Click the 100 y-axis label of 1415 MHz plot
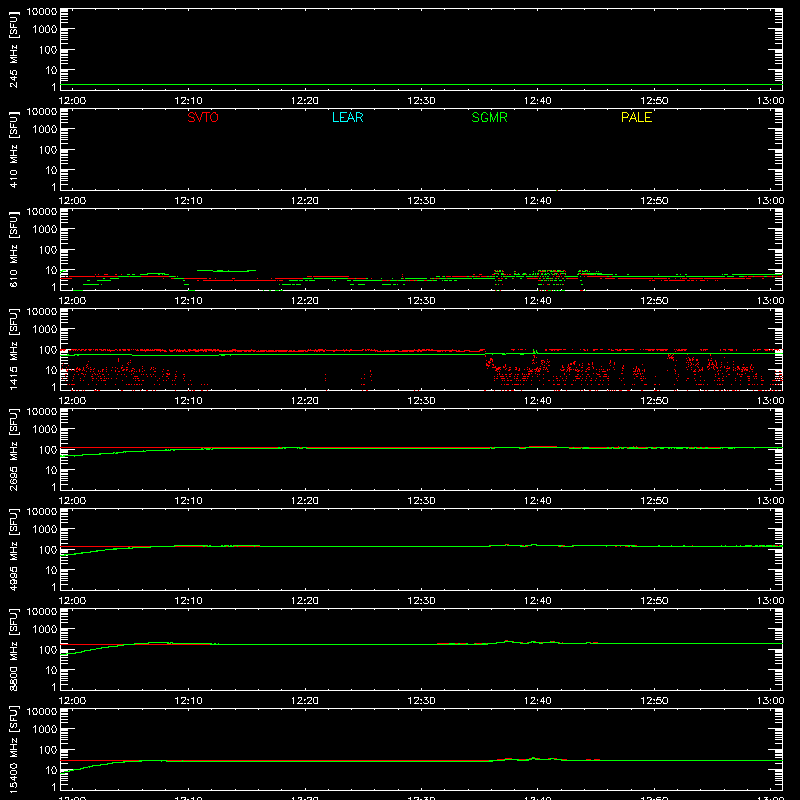Screen dimensions: 800x800 pos(48,350)
